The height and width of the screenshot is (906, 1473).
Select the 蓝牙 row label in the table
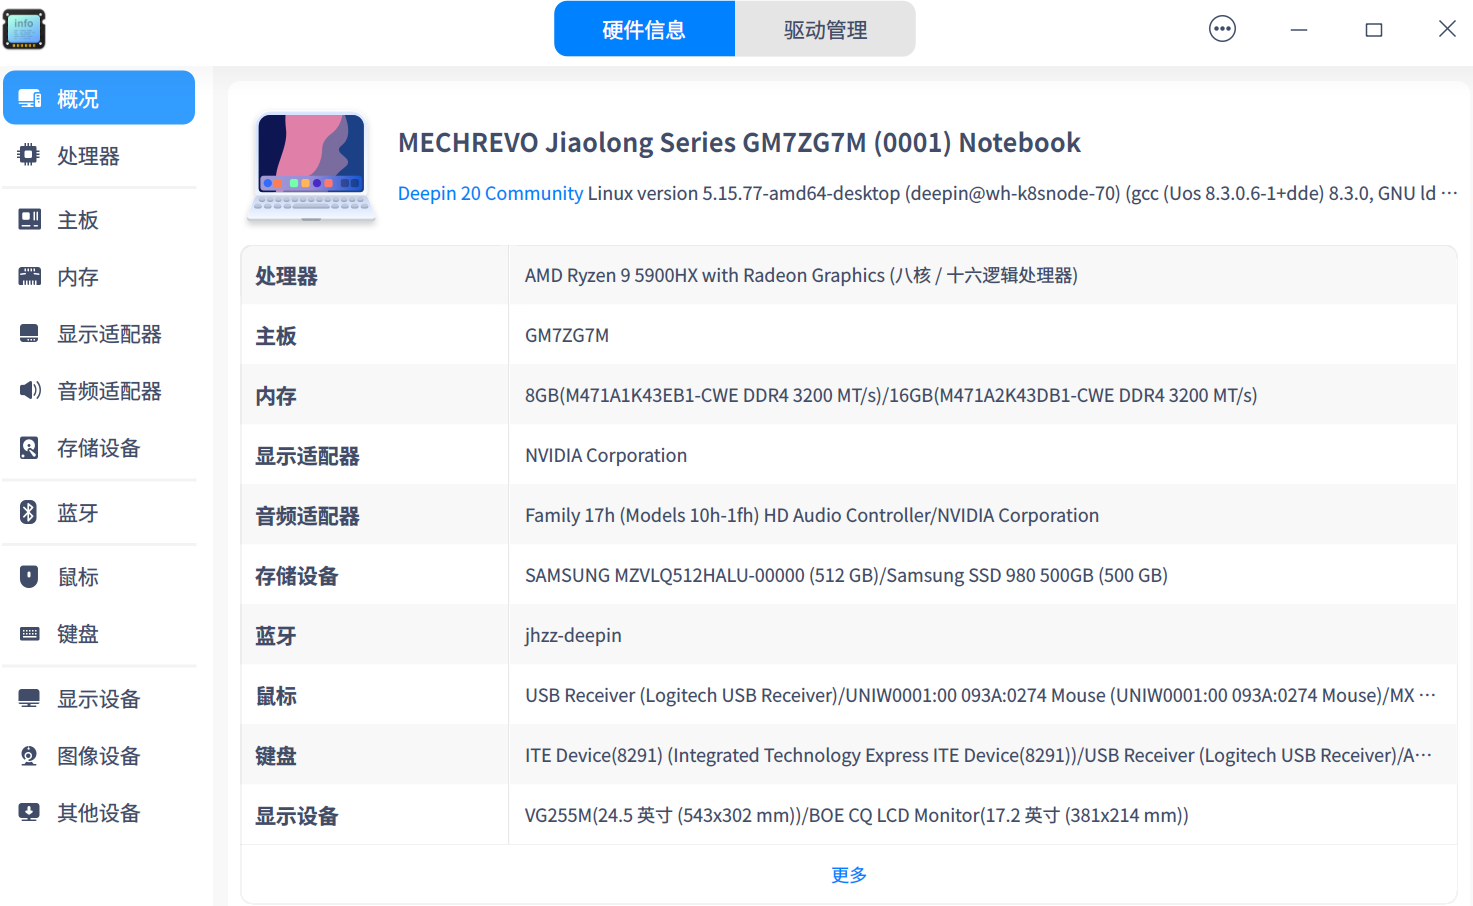click(276, 636)
